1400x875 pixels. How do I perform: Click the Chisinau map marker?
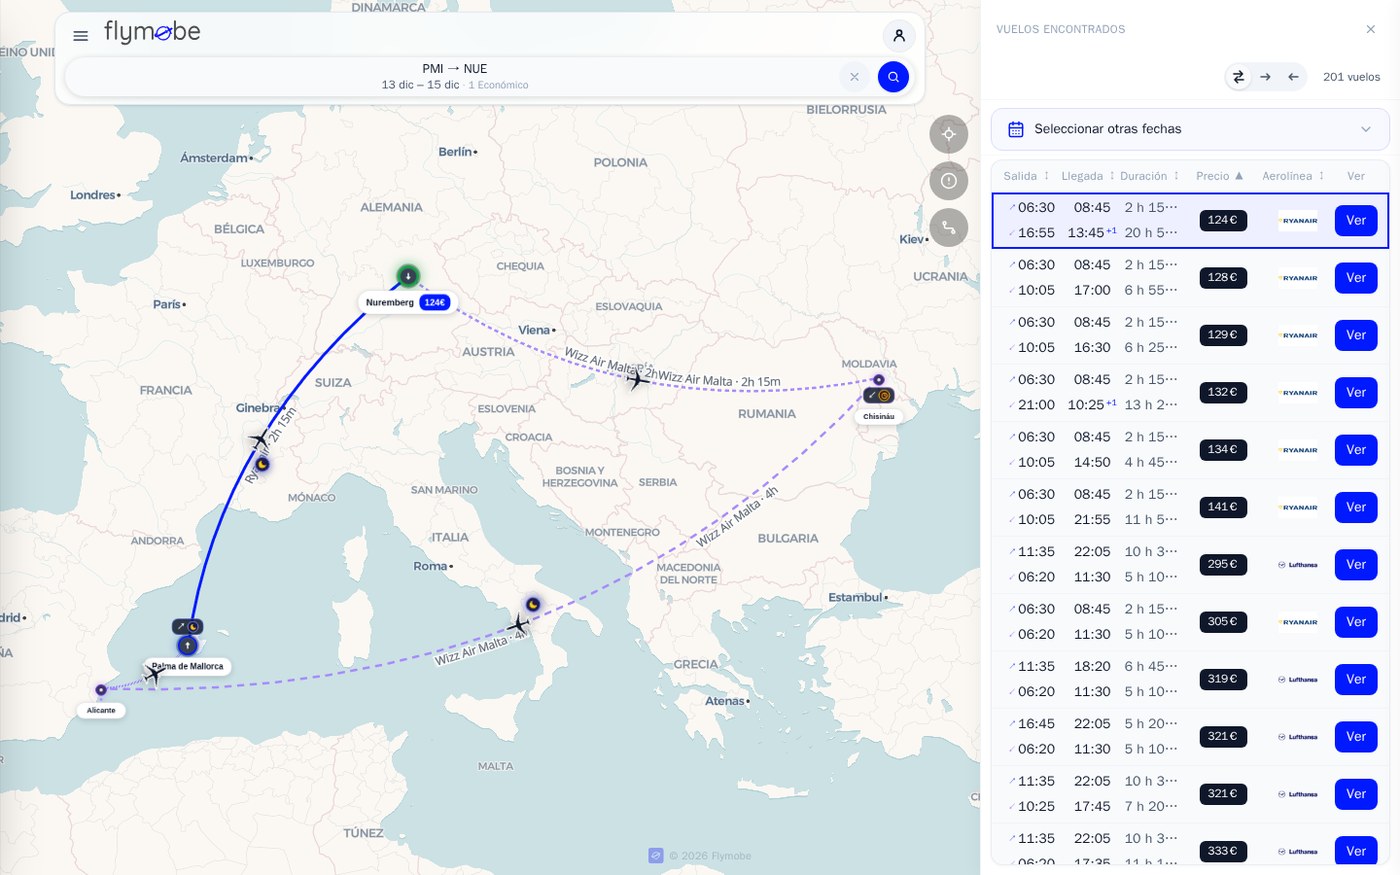pos(879,380)
